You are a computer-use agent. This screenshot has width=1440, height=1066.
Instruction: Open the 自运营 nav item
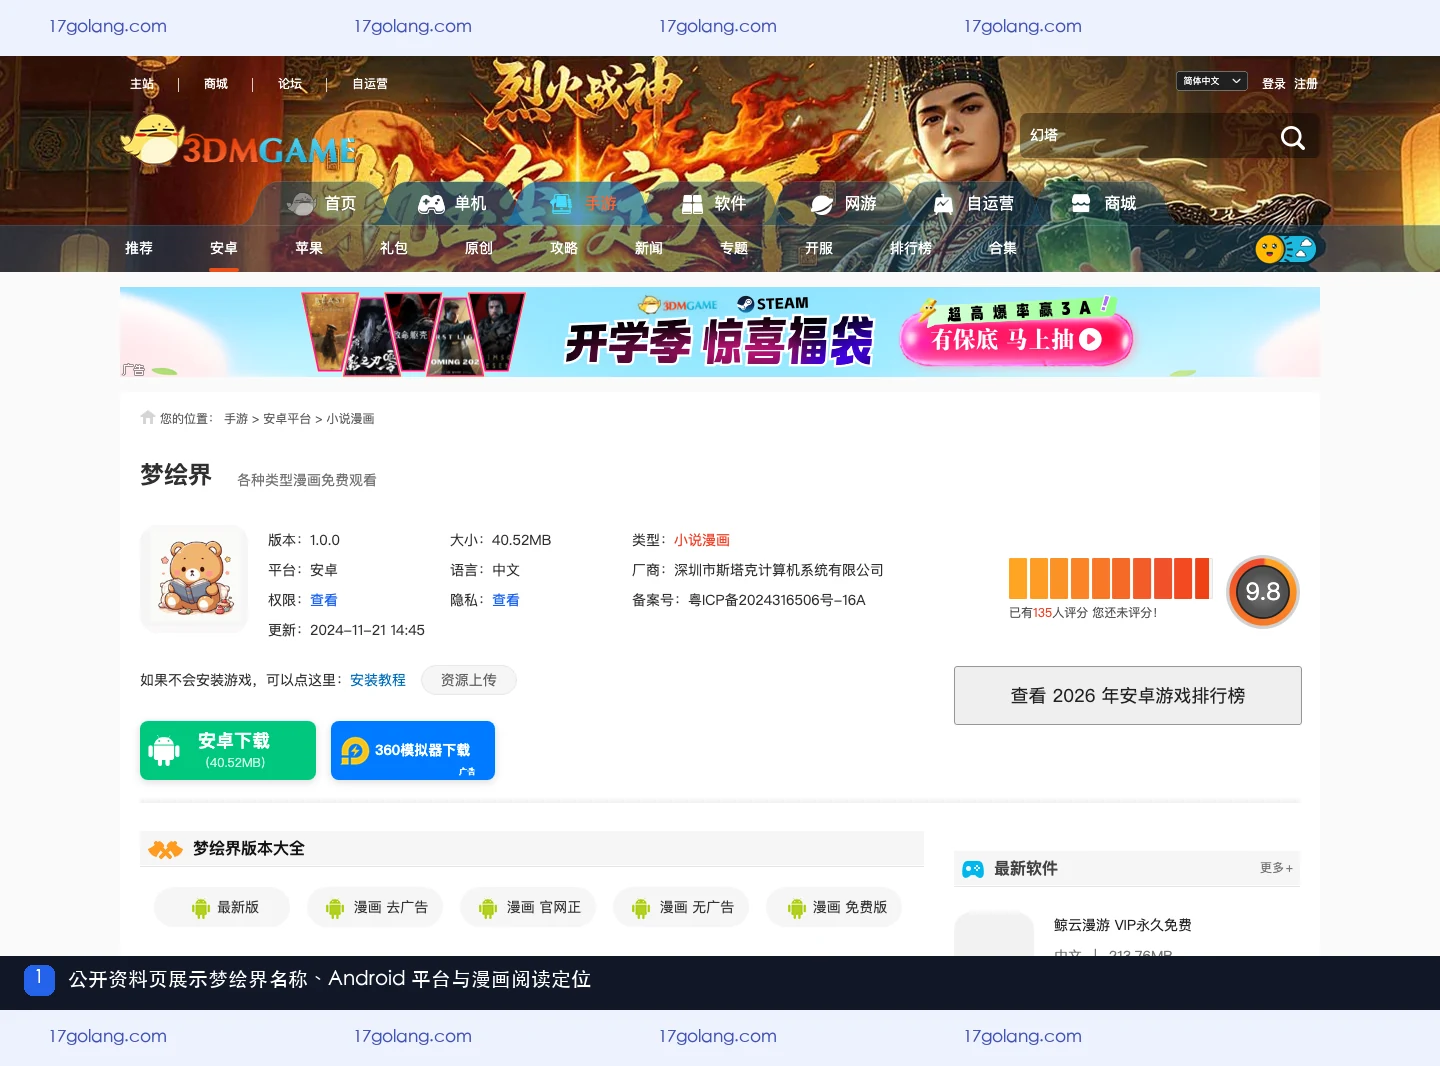click(x=974, y=204)
